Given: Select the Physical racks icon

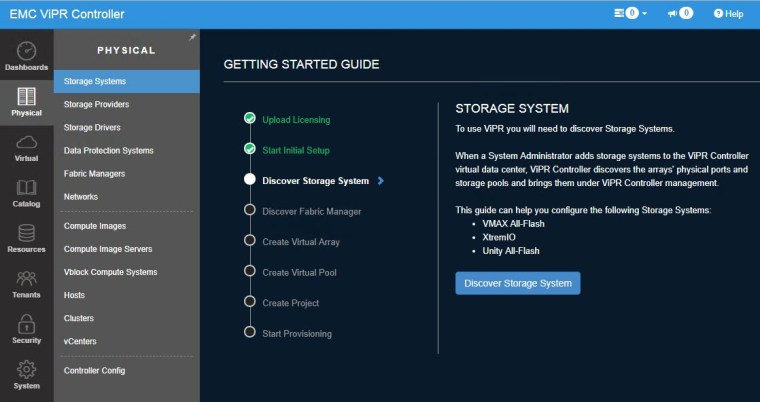Looking at the screenshot, I should 26,96.
